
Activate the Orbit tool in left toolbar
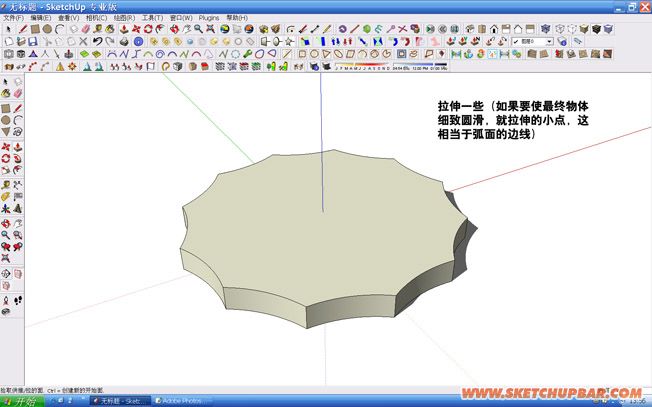click(x=6, y=224)
